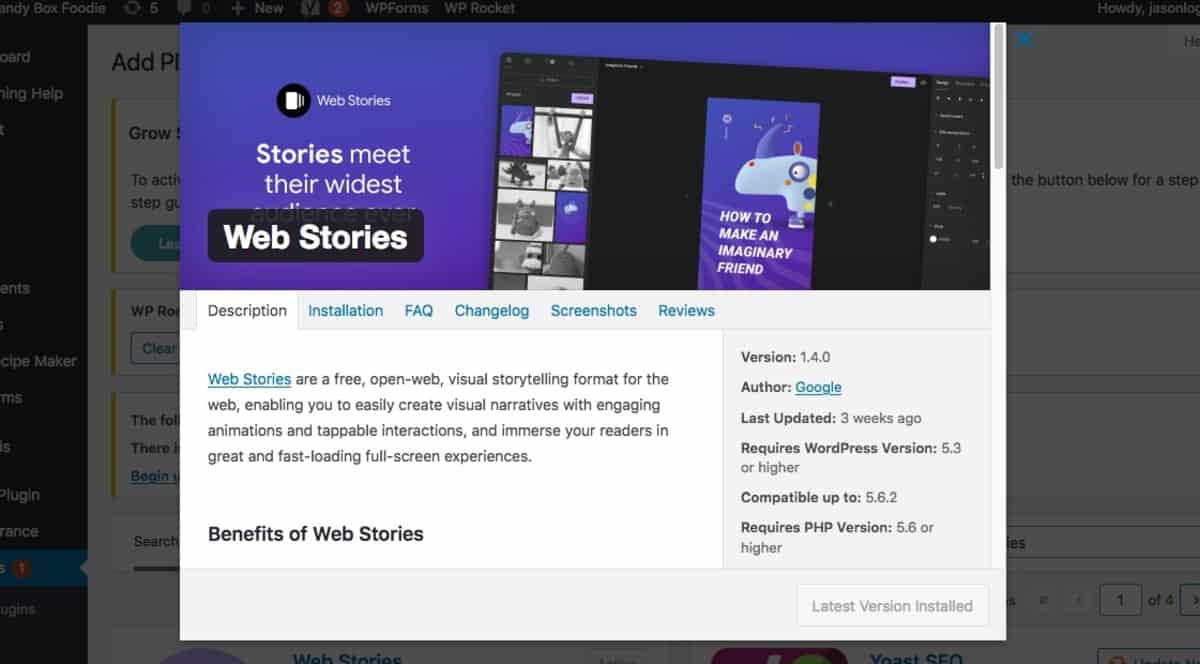Viewport: 1200px width, 664px height.
Task: Switch to the Installation tab
Action: coord(345,310)
